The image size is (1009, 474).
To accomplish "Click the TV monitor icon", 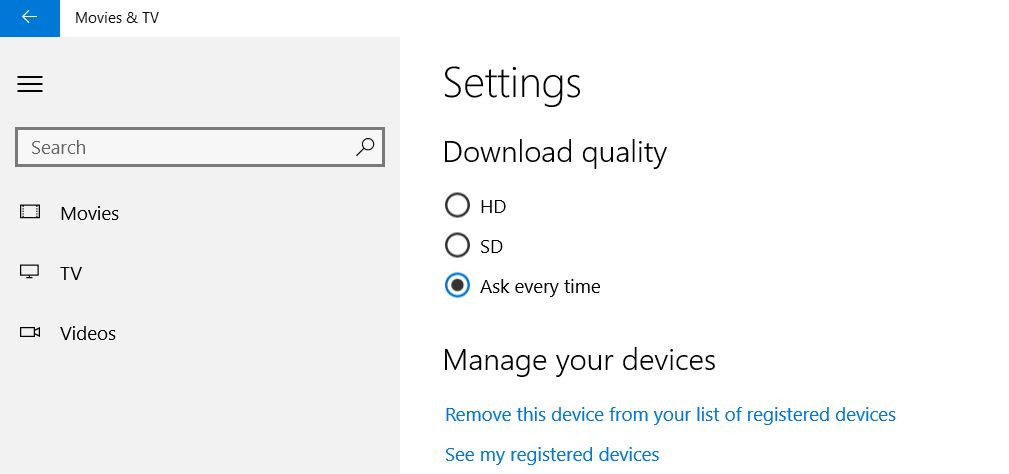I will point(30,272).
